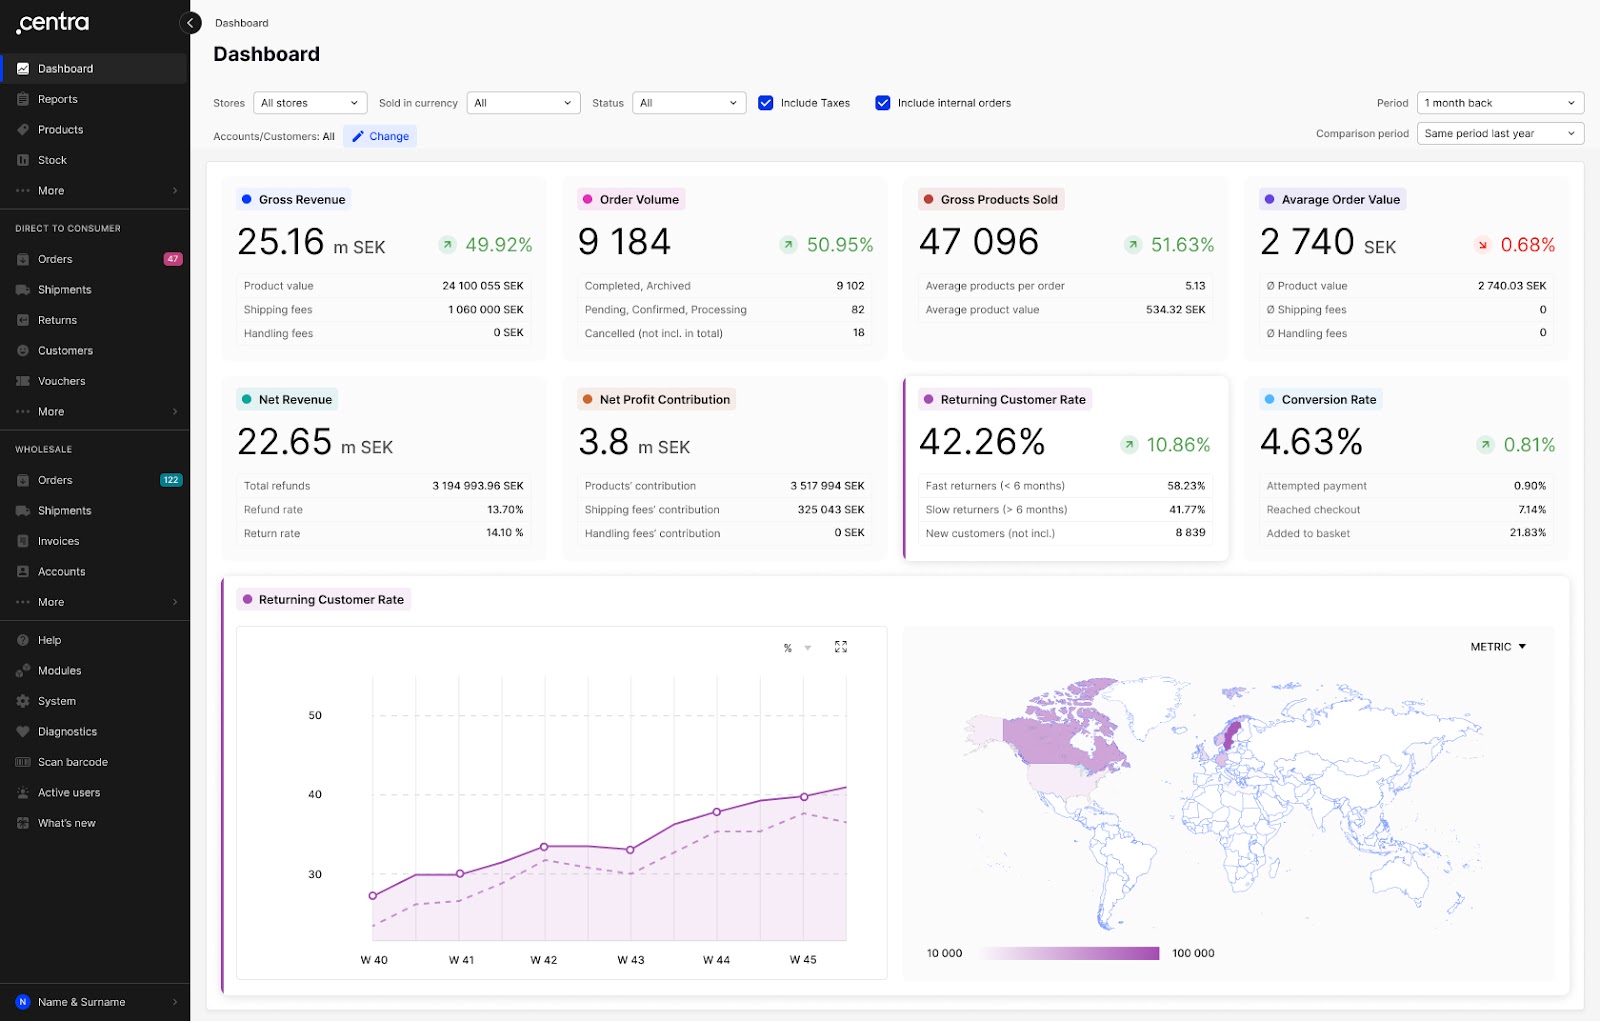Click the Gross Revenue trend arrow icon
Screen dimensions: 1600x1021
[448, 245]
